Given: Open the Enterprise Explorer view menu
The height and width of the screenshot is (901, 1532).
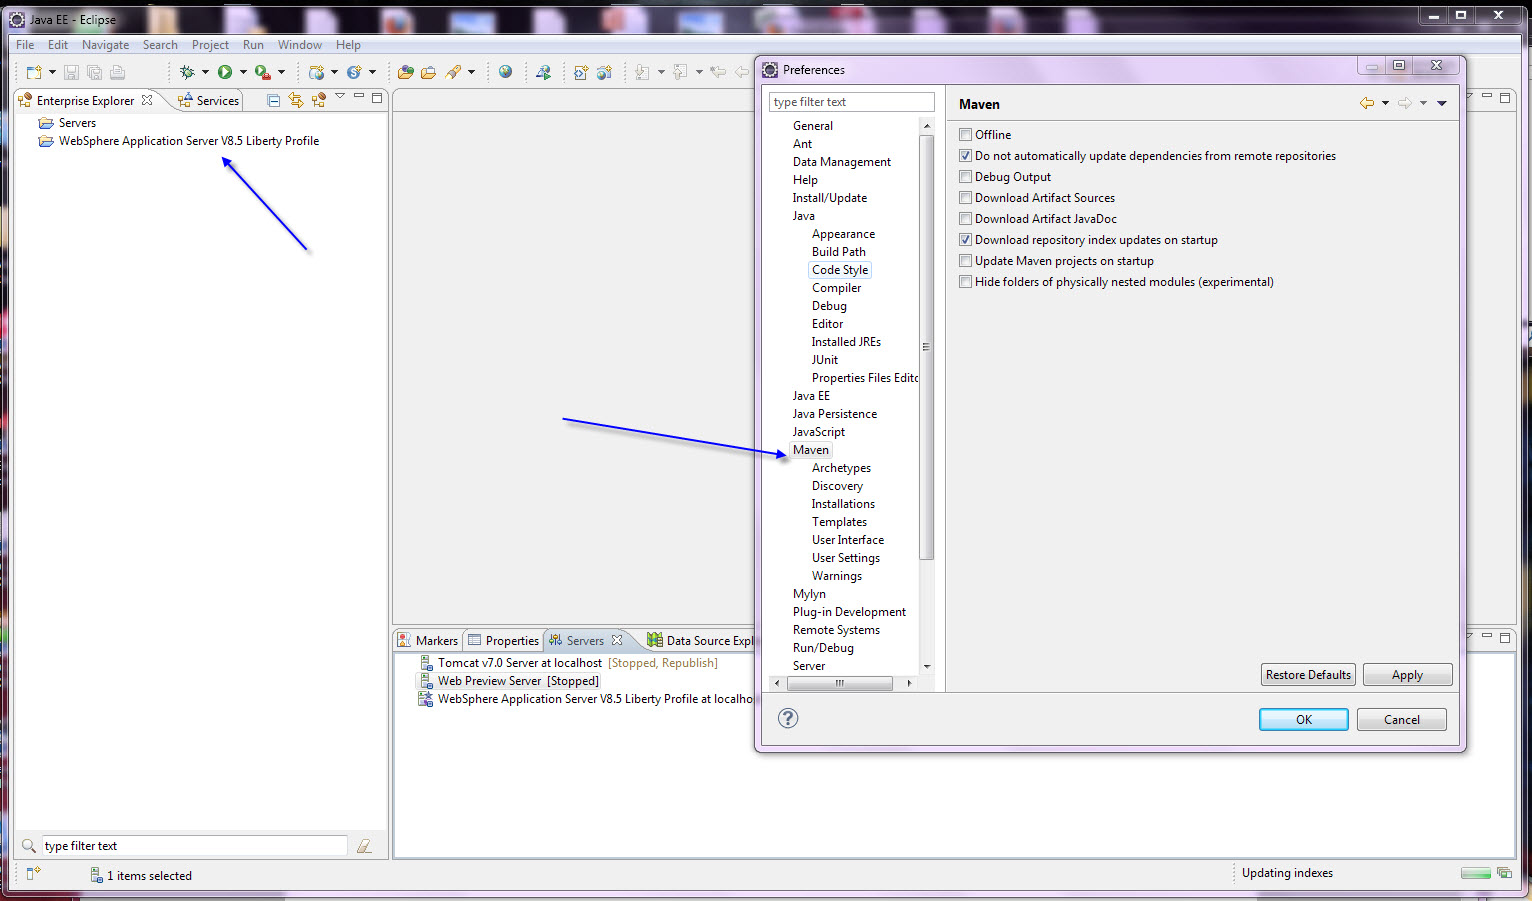Looking at the screenshot, I should click(340, 97).
